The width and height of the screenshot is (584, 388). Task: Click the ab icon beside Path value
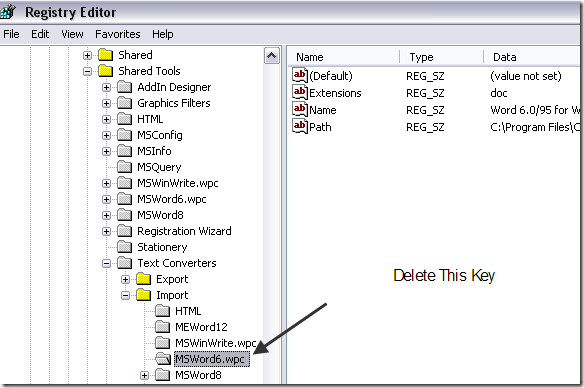point(300,127)
